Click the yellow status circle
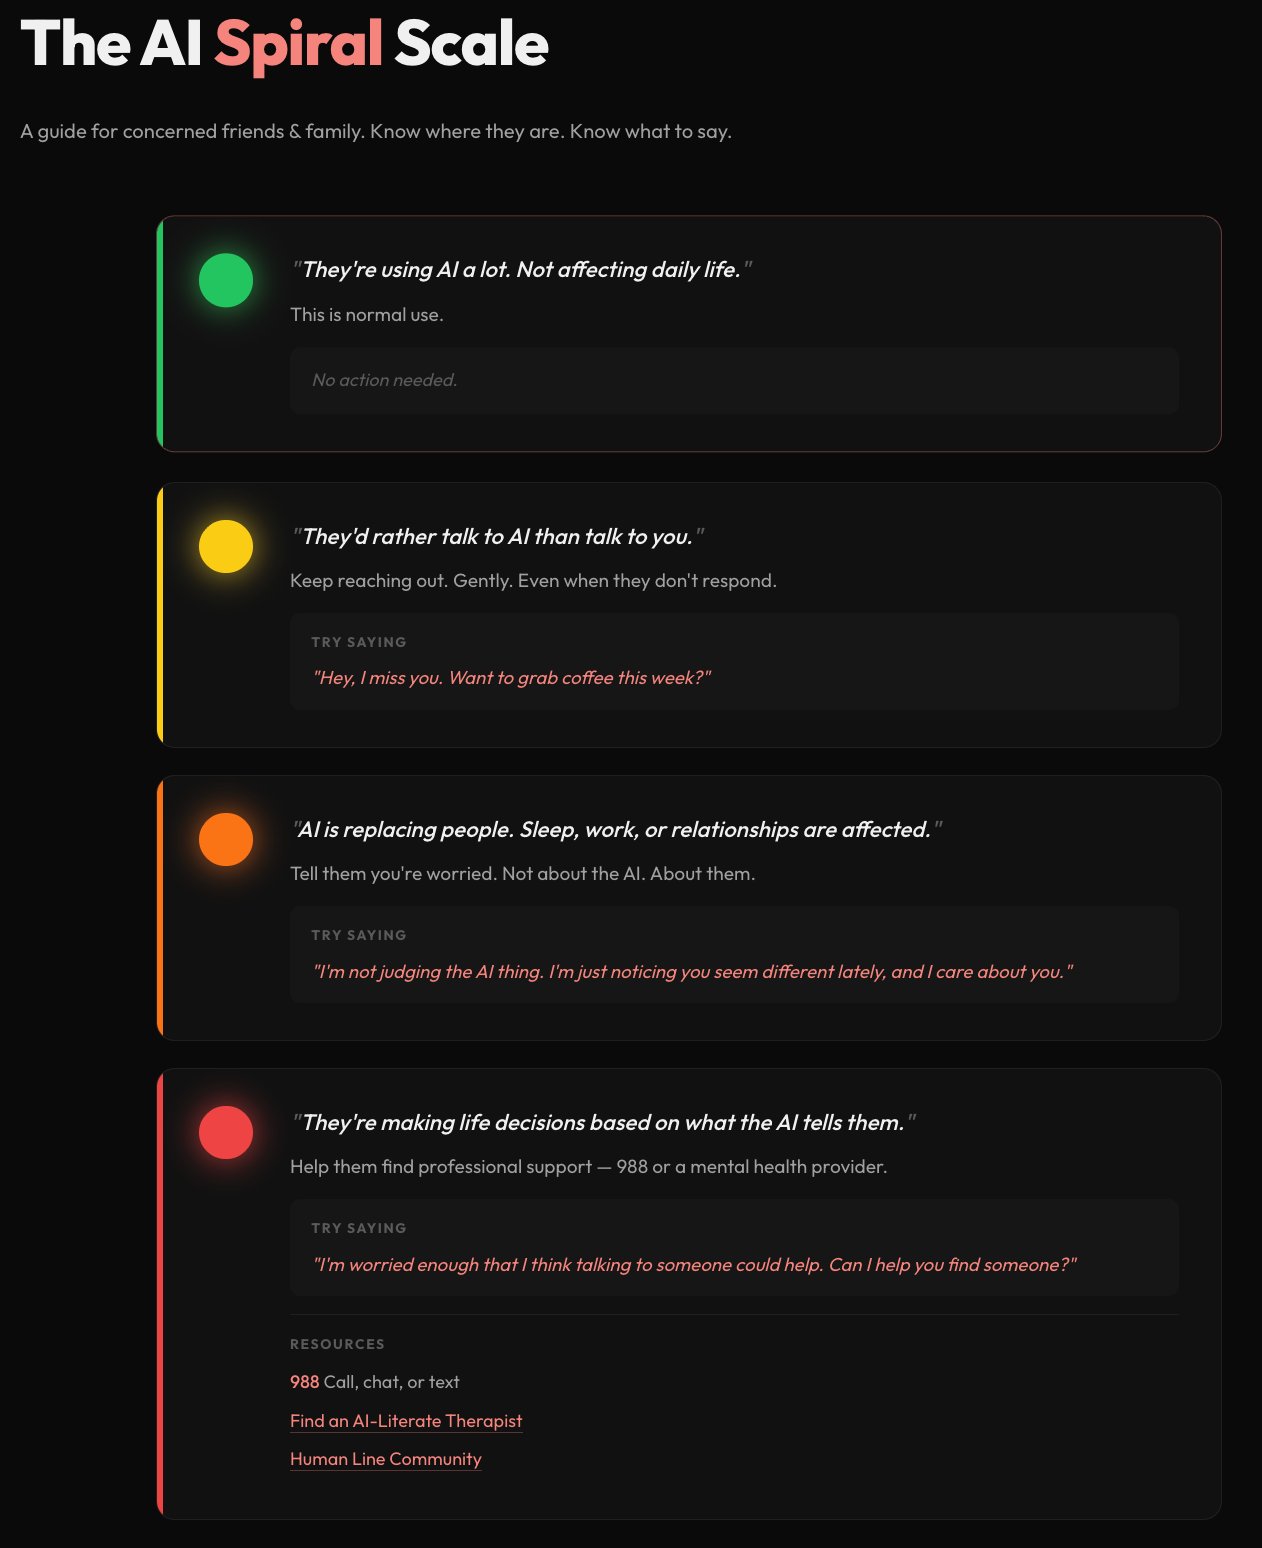Image resolution: width=1262 pixels, height=1548 pixels. pos(226,546)
